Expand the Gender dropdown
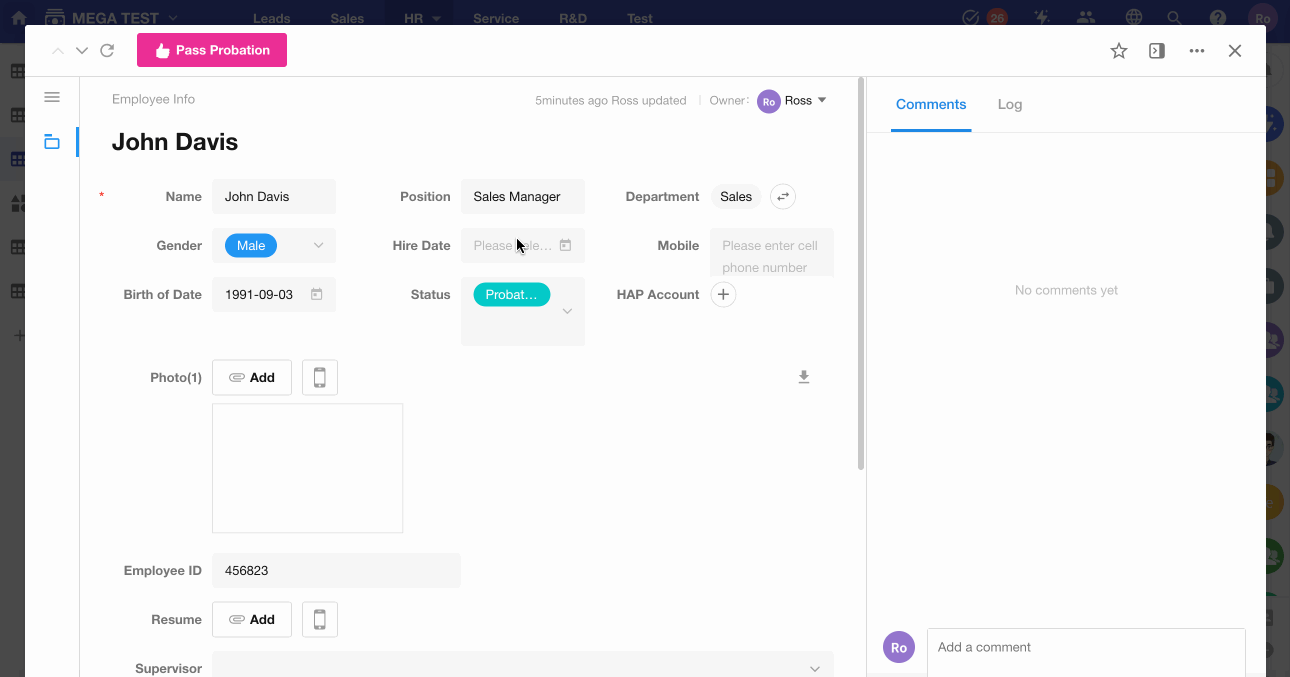Screen dimensions: 1290x677 pyautogui.click(x=318, y=246)
